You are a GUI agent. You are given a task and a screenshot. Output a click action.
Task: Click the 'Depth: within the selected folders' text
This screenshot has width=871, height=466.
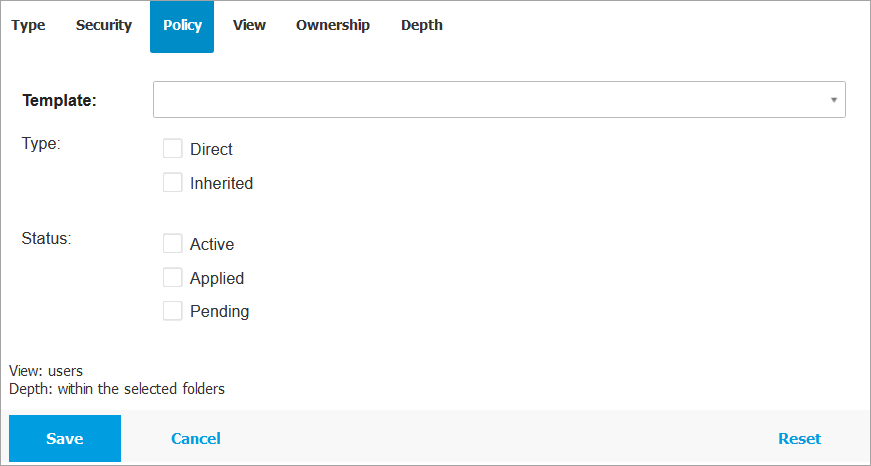pos(117,389)
